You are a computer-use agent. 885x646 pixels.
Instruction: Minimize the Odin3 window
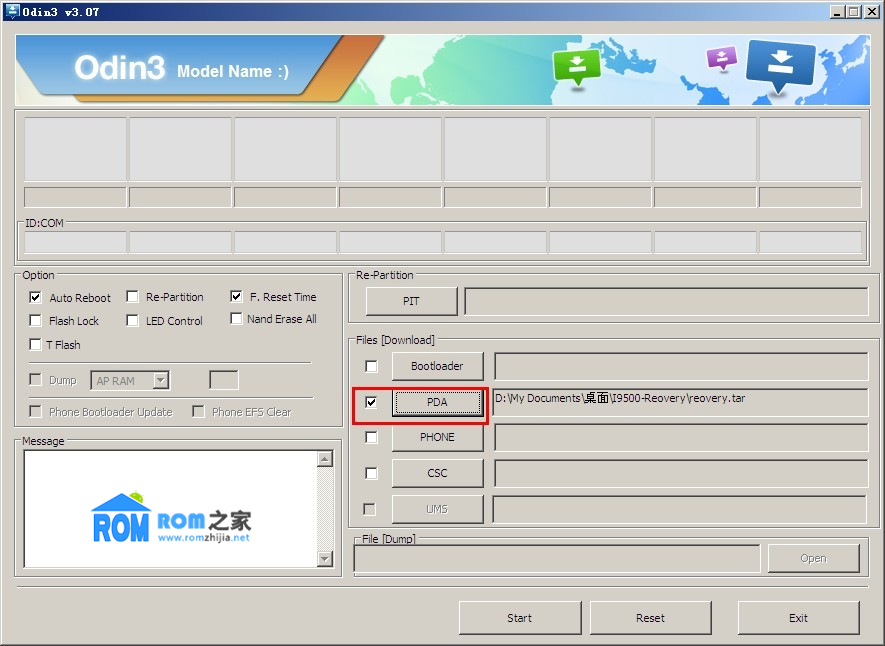click(x=837, y=11)
